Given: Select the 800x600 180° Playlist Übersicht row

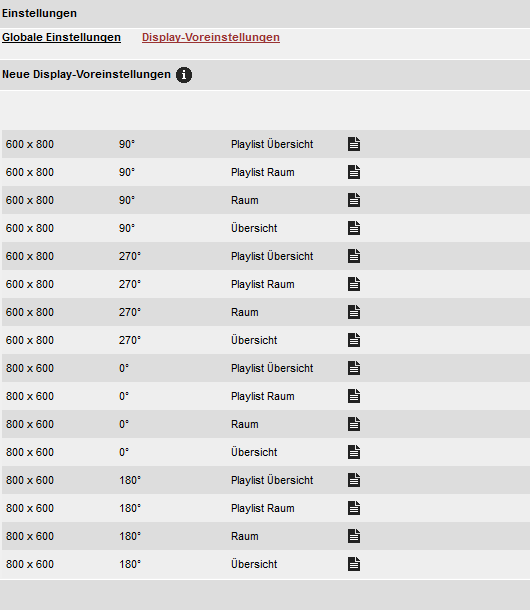Looking at the screenshot, I should click(x=266, y=480).
